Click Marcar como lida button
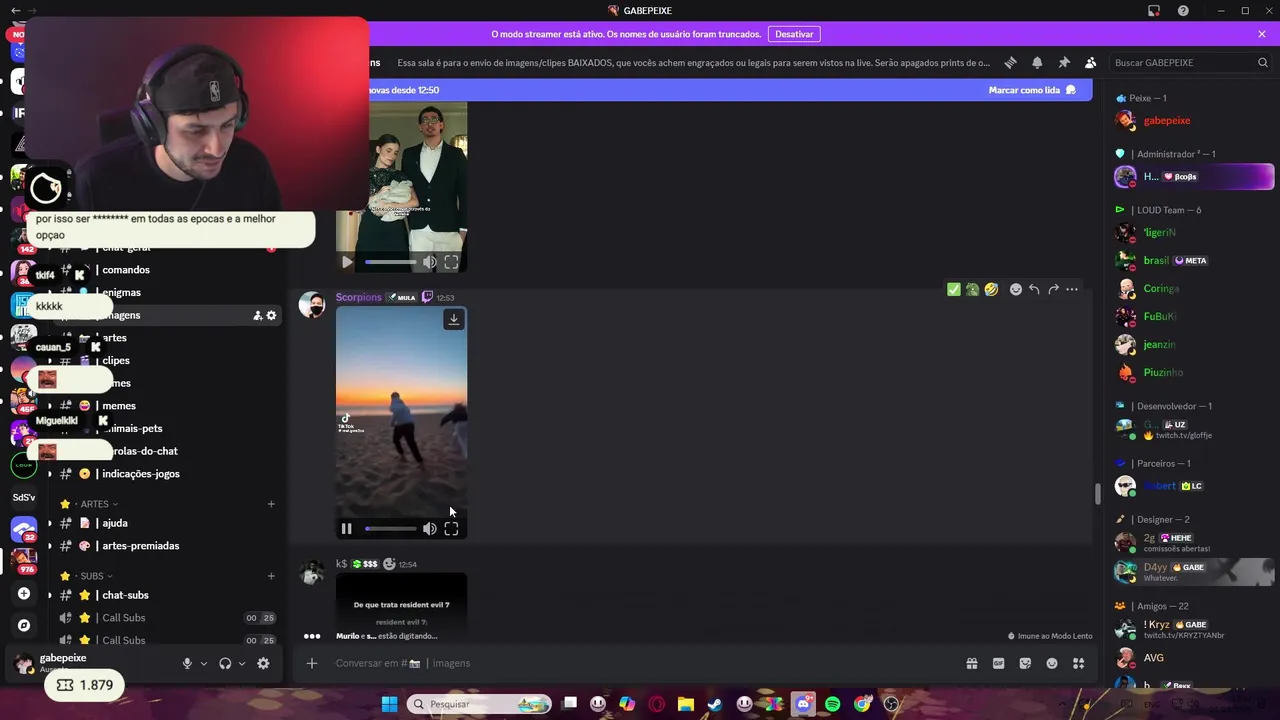 click(x=1032, y=90)
